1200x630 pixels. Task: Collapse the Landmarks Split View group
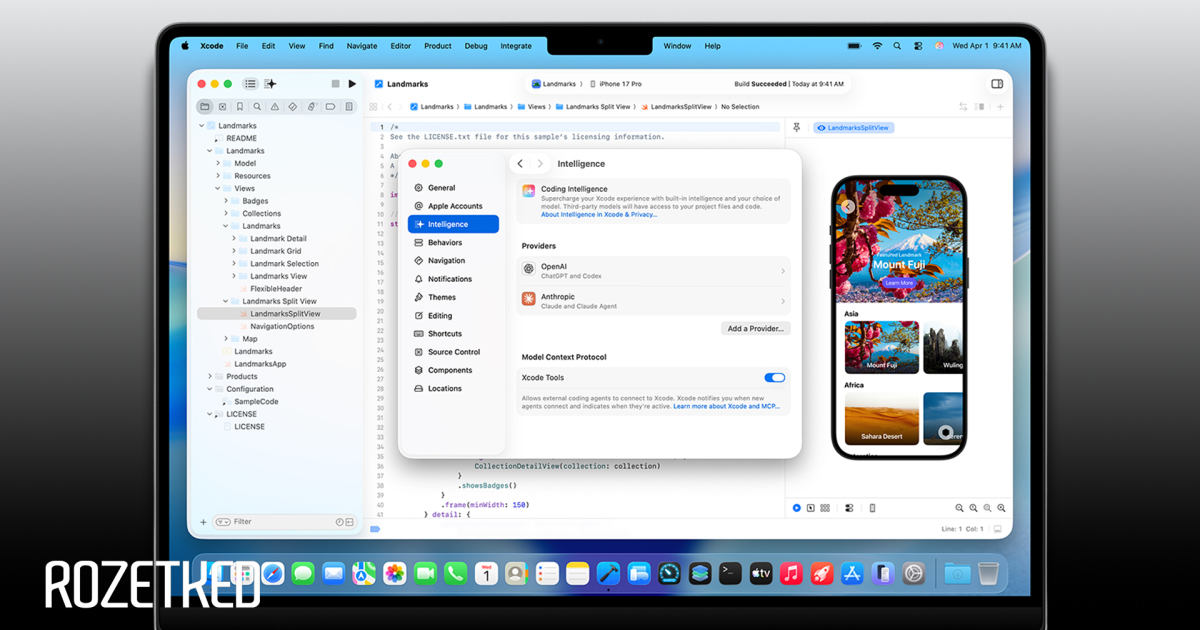226,301
